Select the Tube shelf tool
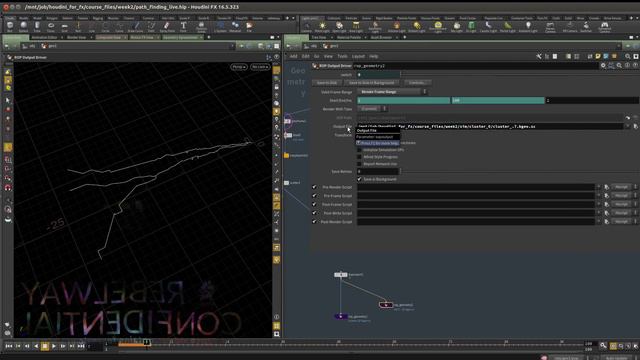Screen dimensions: 640x360 [37, 27]
